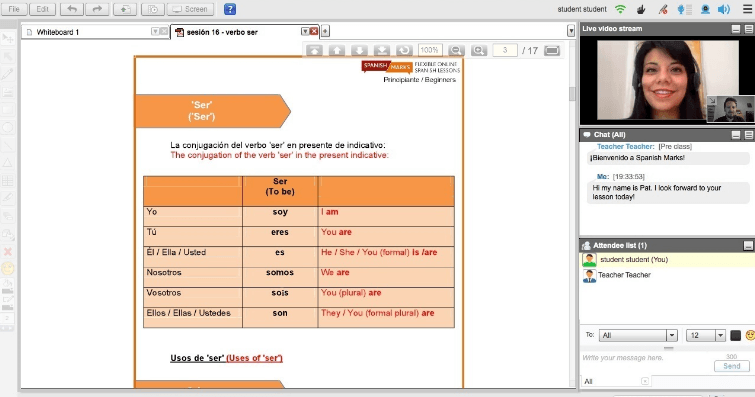The height and width of the screenshot is (397, 755).
Task: Open sesión 16 tab dropdown arrow
Action: click(x=305, y=31)
